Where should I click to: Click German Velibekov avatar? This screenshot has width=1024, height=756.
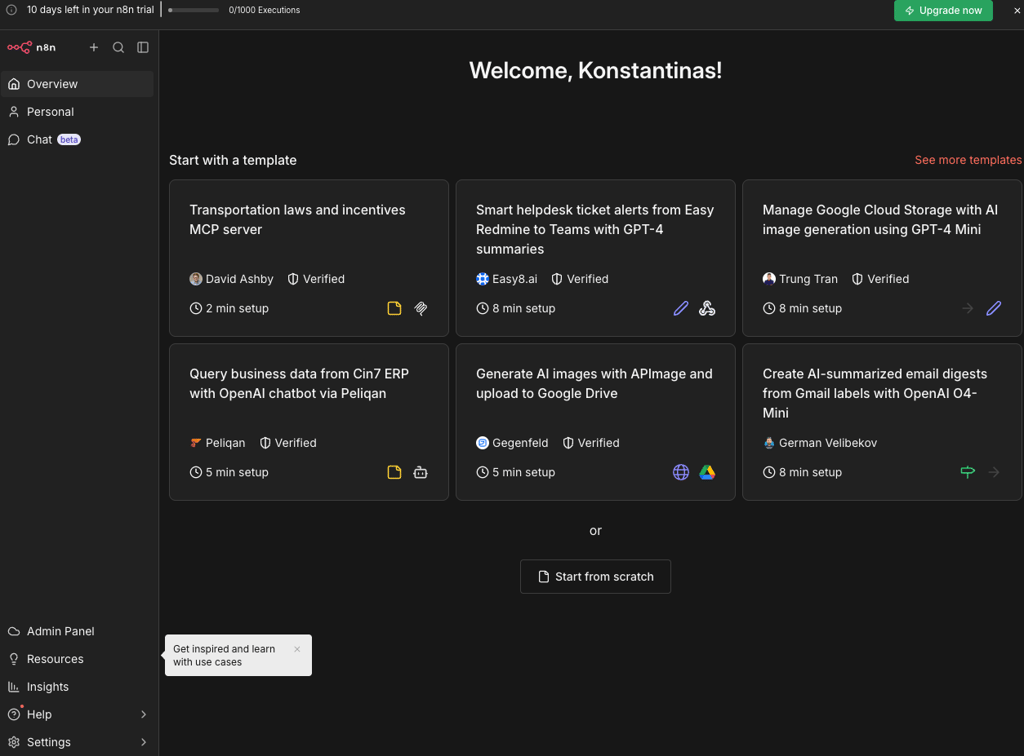pyautogui.click(x=769, y=443)
